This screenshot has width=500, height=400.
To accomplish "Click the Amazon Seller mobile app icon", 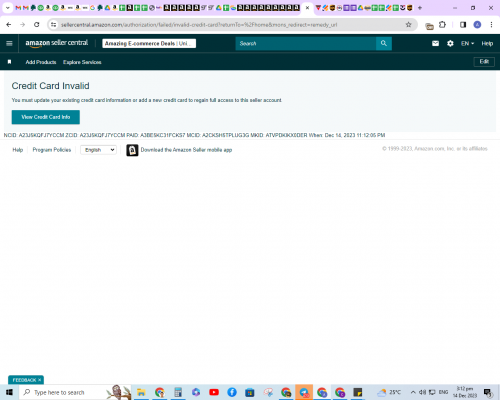I will (132, 150).
